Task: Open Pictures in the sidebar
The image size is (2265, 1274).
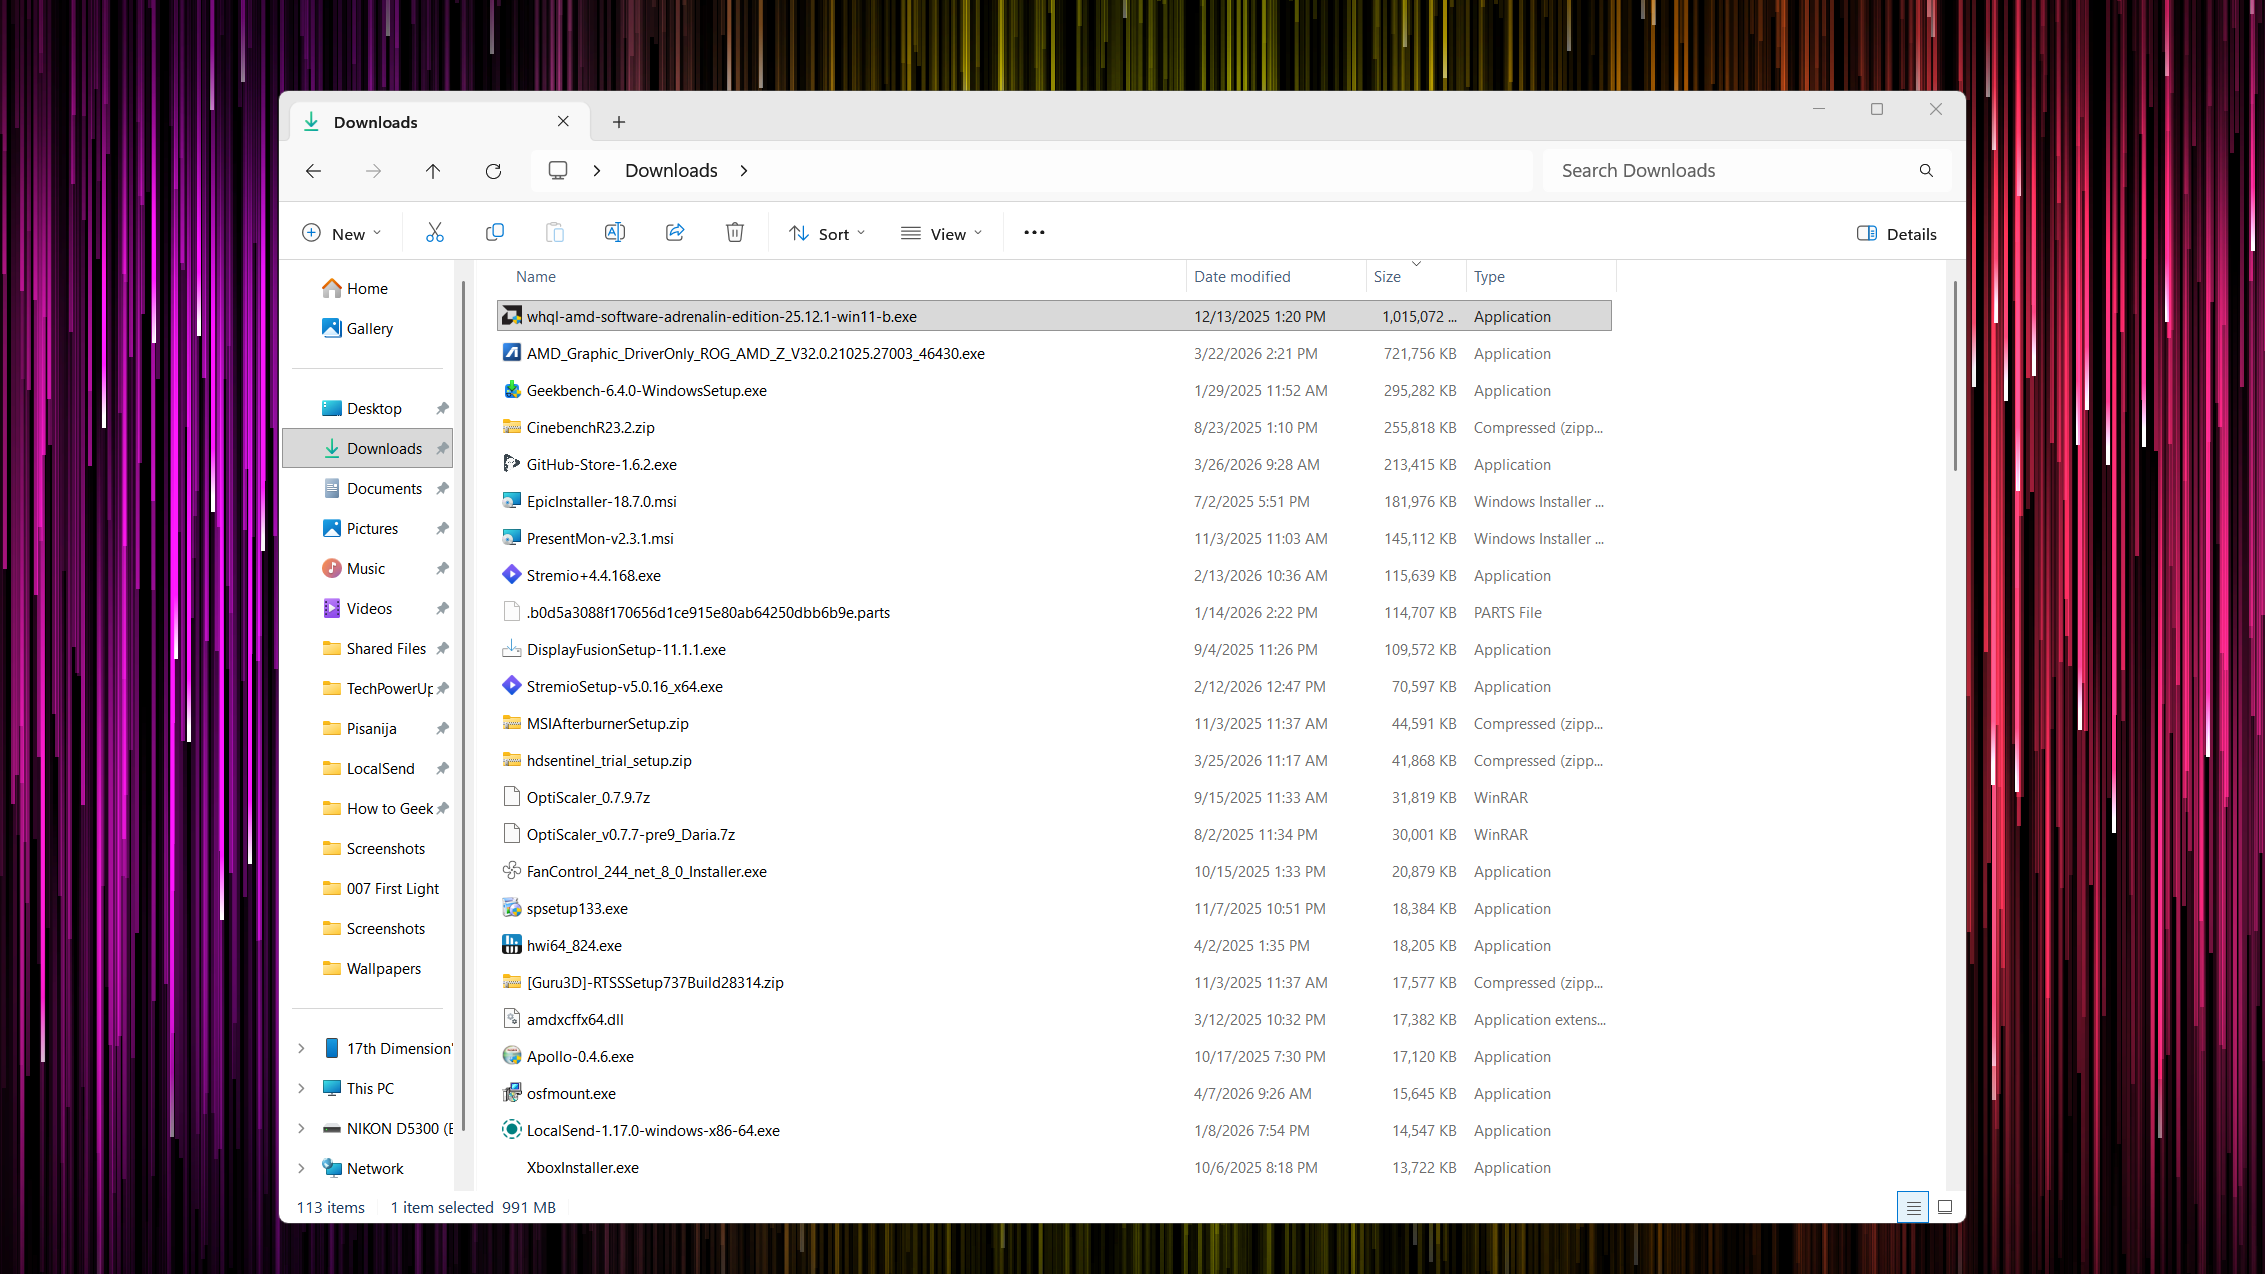Action: 367,528
